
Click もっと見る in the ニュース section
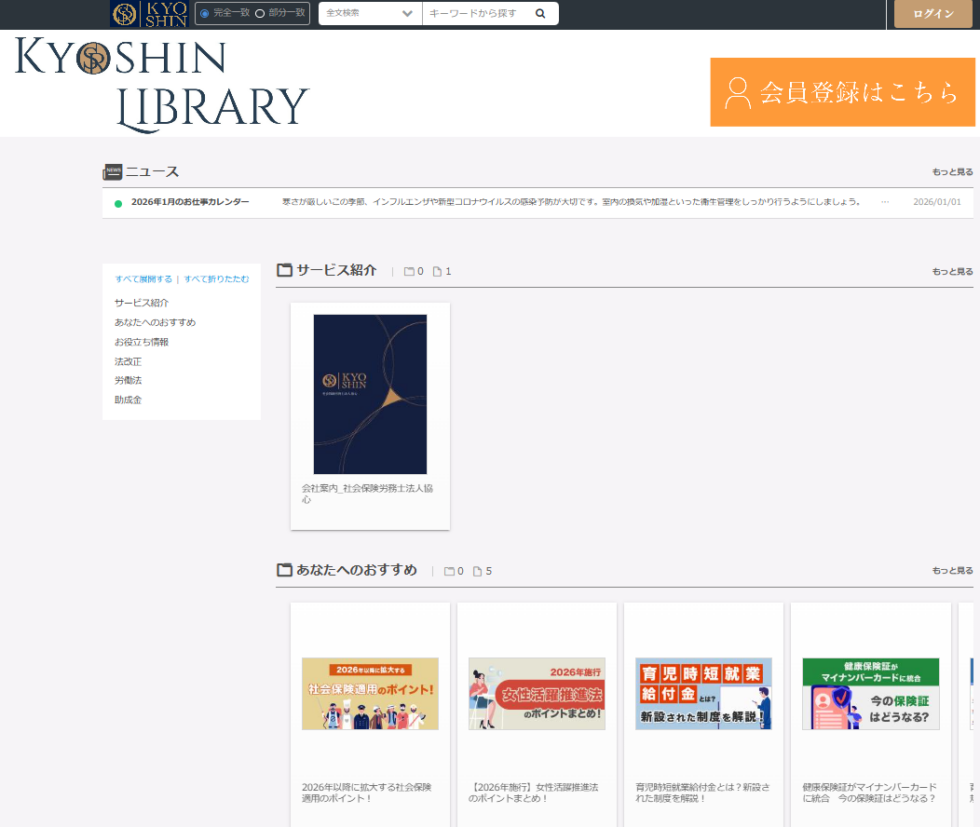(x=952, y=172)
